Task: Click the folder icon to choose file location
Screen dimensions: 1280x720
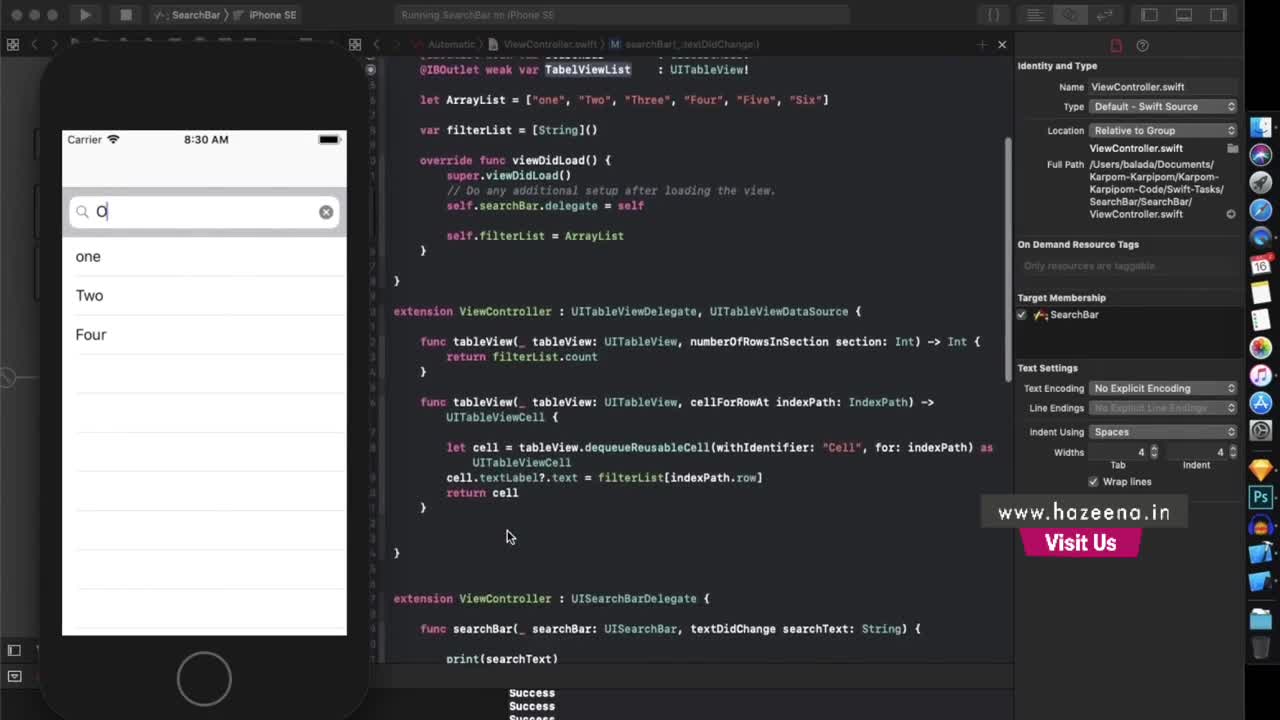Action: pos(1232,148)
